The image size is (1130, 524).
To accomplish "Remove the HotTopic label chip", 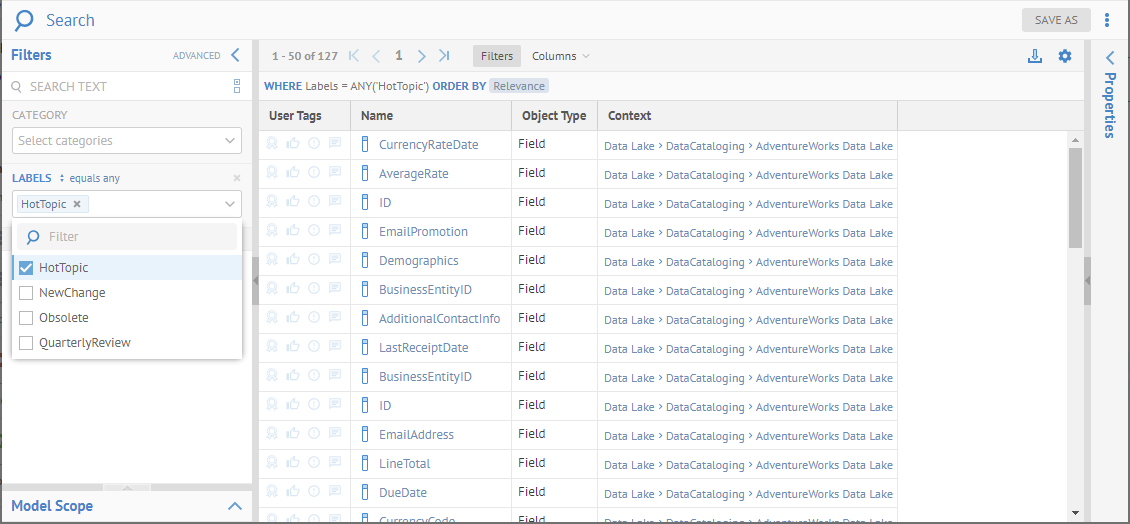I will [x=77, y=204].
